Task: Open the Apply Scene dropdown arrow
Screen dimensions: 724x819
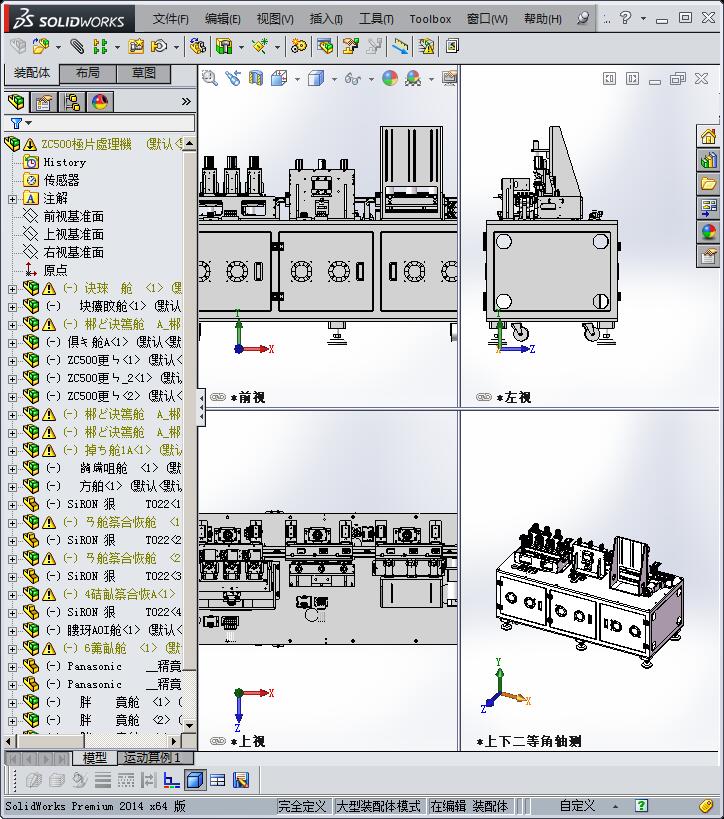Action: click(431, 79)
